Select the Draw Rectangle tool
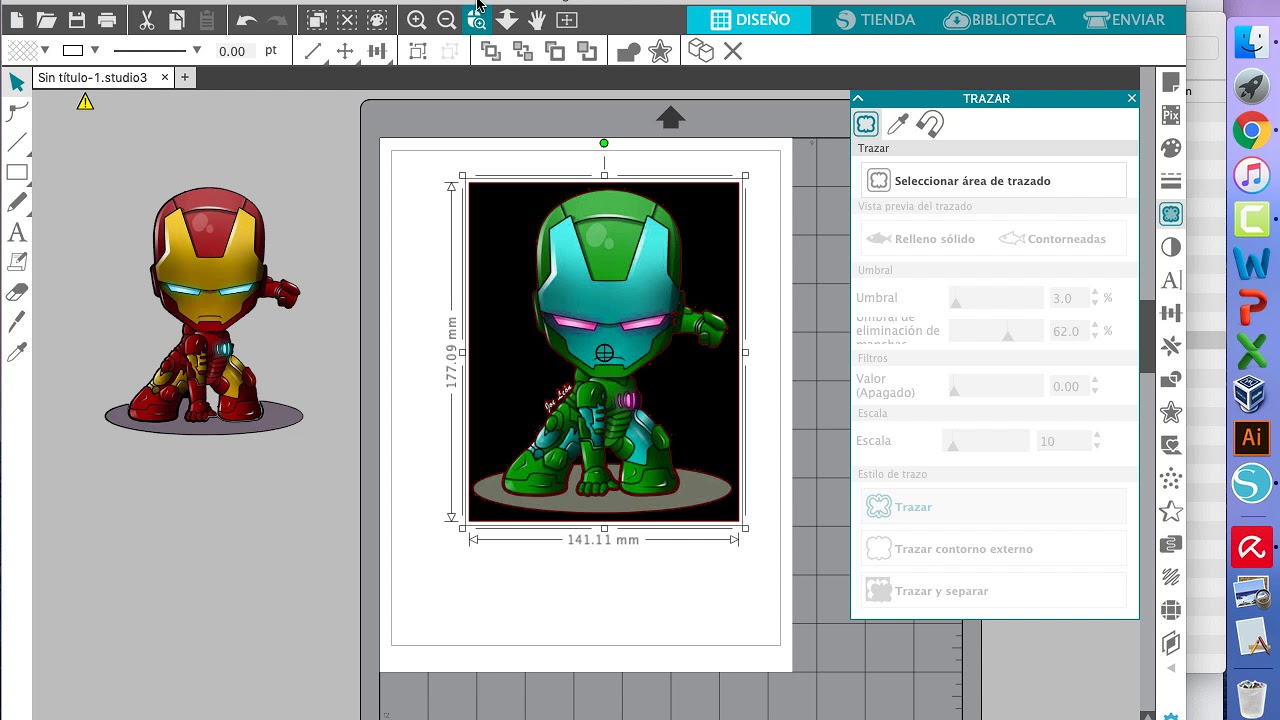Viewport: 1280px width, 720px height. click(x=17, y=172)
